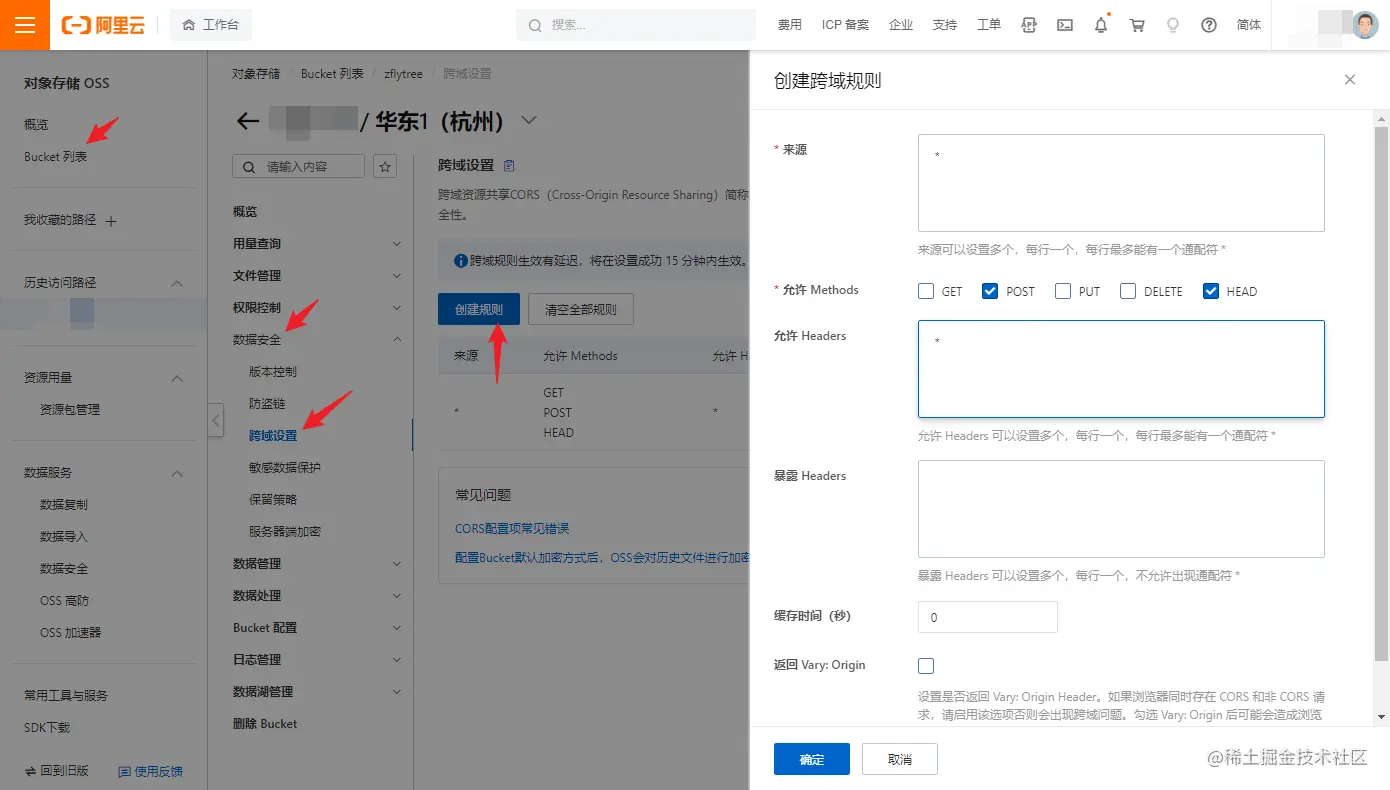Viewport: 1390px width, 790px height.
Task: Click the back arrow beside bucket name
Action: coord(248,122)
